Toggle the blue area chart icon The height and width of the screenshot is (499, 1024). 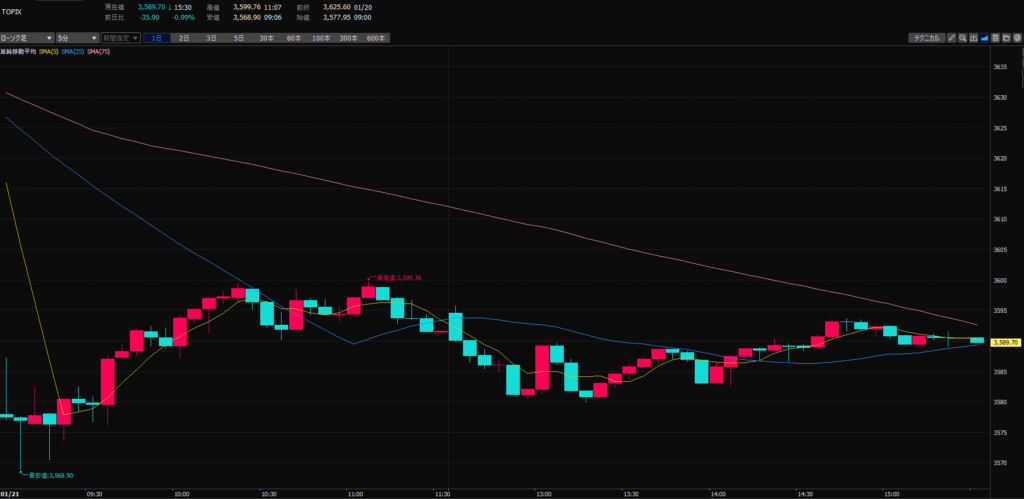984,37
